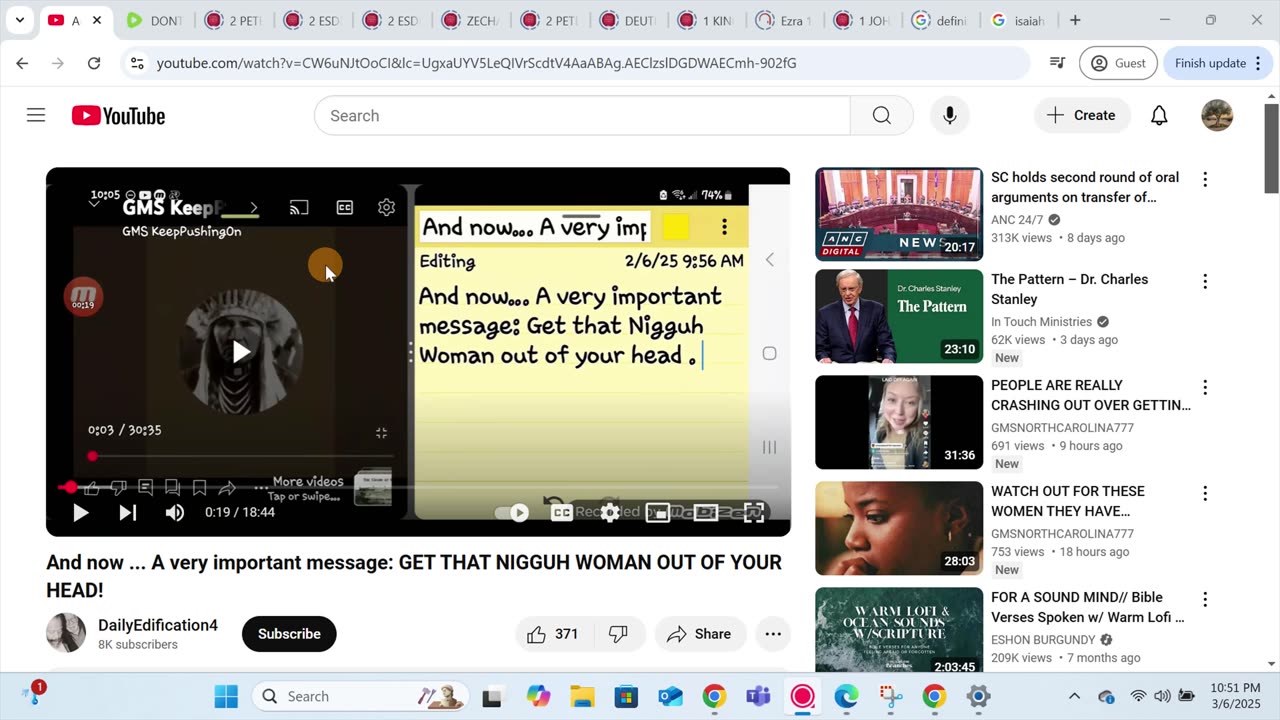Skip to the next video

click(128, 512)
